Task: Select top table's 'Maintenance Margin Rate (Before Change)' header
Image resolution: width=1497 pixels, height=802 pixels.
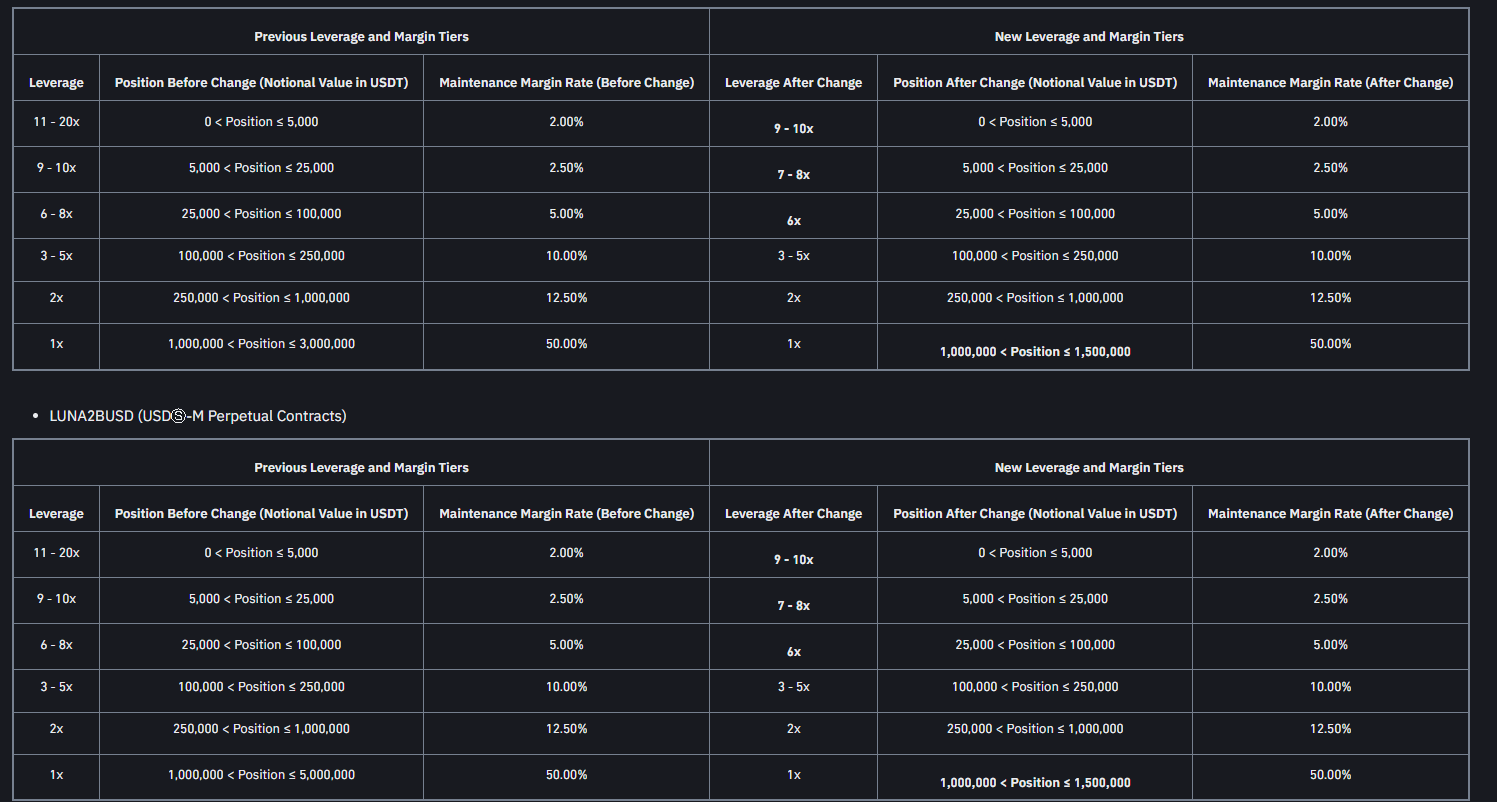Action: click(566, 83)
